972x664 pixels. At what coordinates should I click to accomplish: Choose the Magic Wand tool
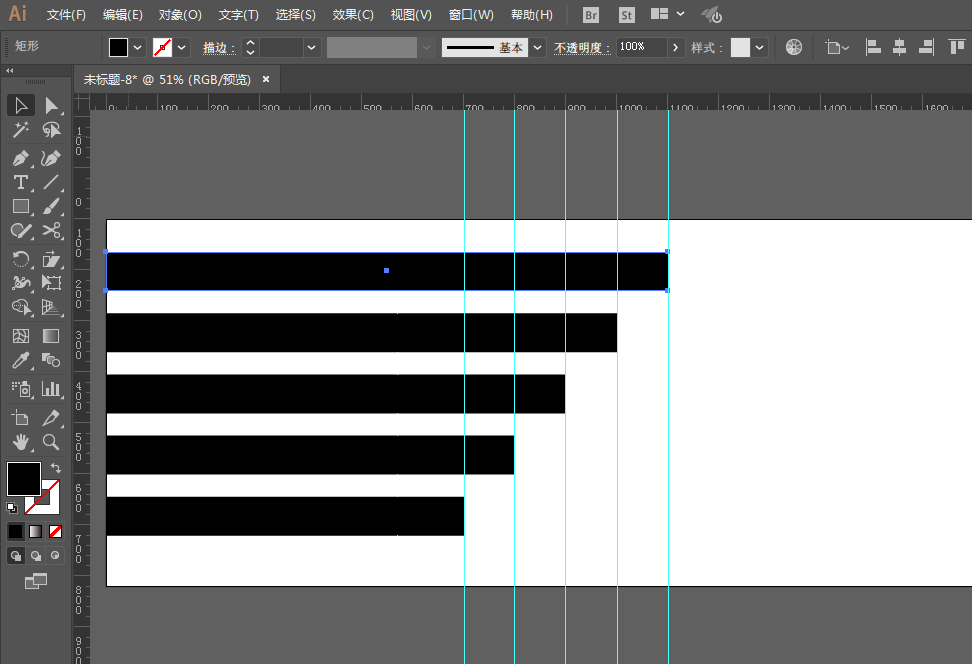(20, 130)
